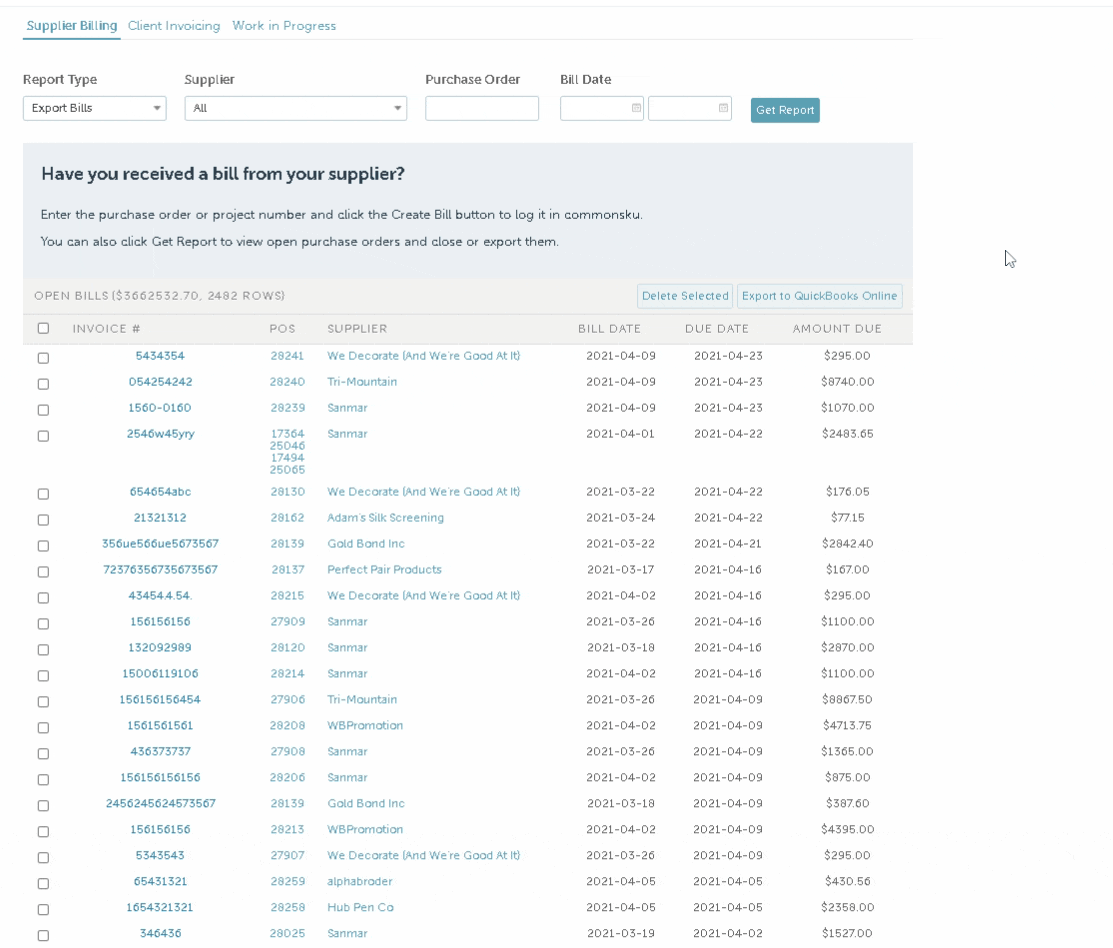Image resolution: width=1113 pixels, height=948 pixels.
Task: Select checkbox for invoice 054254242 row
Action: pyautogui.click(x=43, y=383)
